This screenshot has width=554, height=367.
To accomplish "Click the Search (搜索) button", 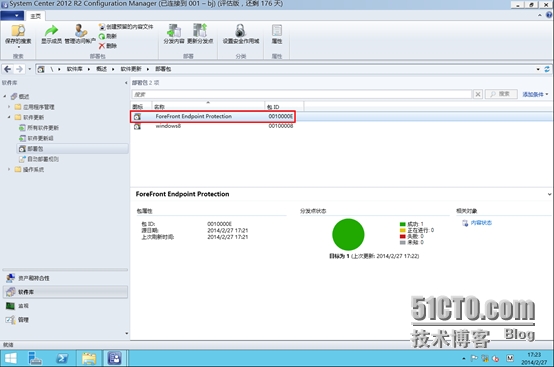I will pyautogui.click(x=501, y=94).
